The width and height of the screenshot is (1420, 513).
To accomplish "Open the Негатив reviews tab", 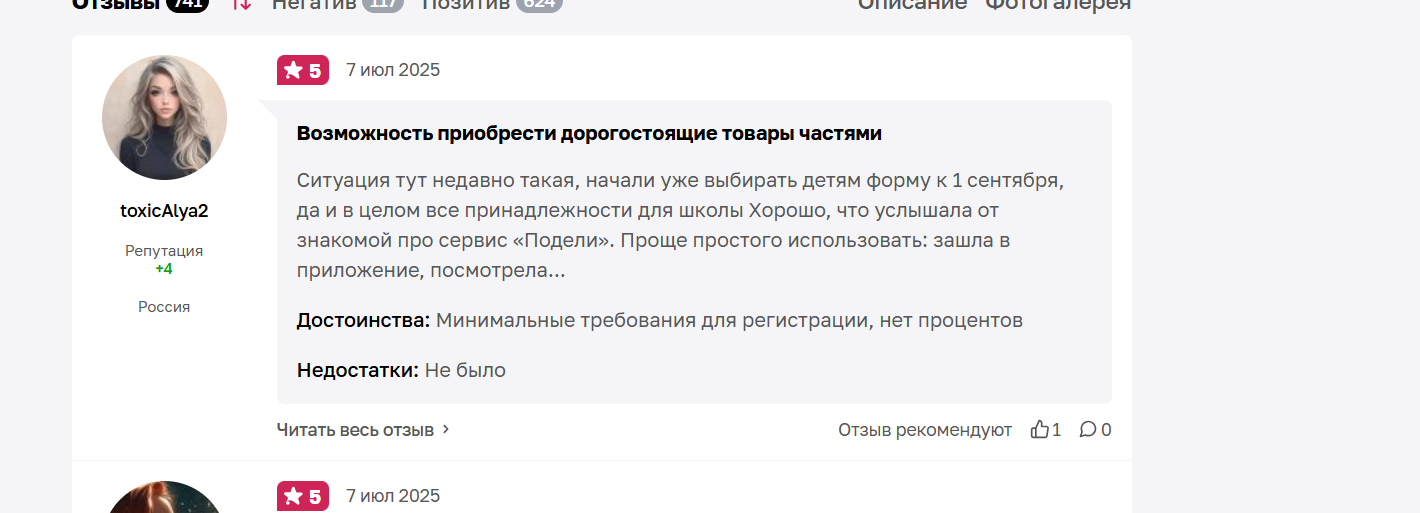I will (x=314, y=4).
